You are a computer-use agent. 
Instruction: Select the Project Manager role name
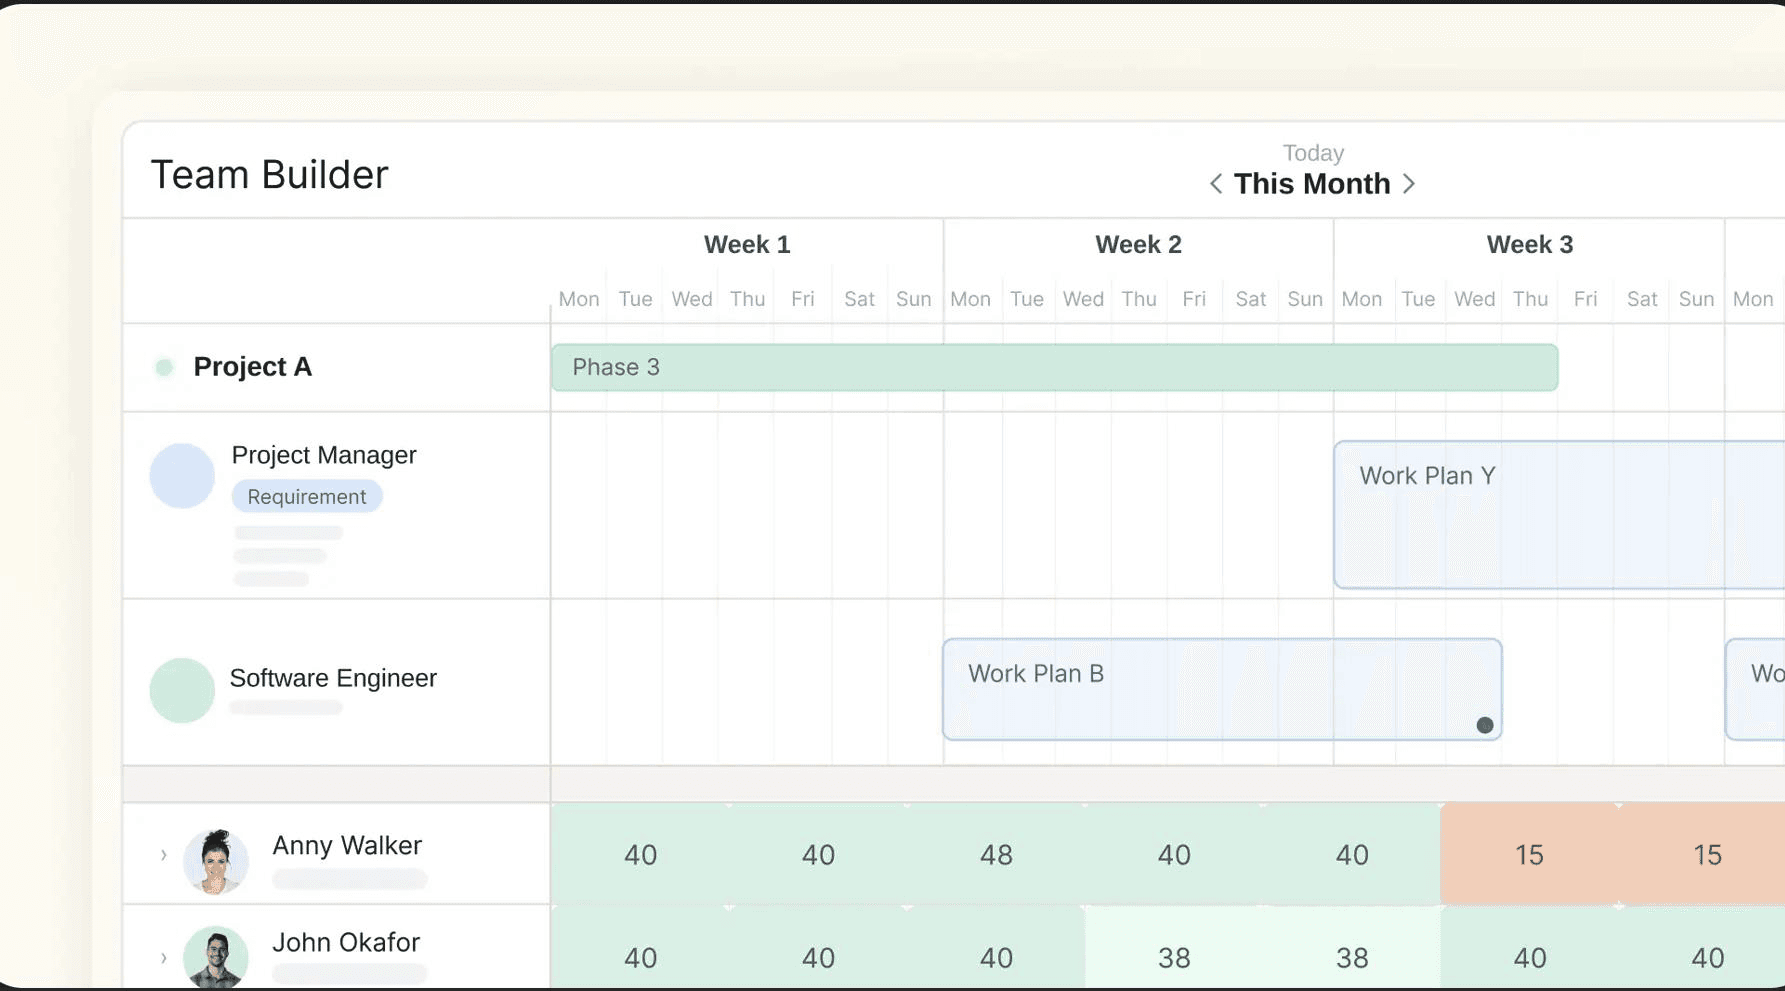324,455
